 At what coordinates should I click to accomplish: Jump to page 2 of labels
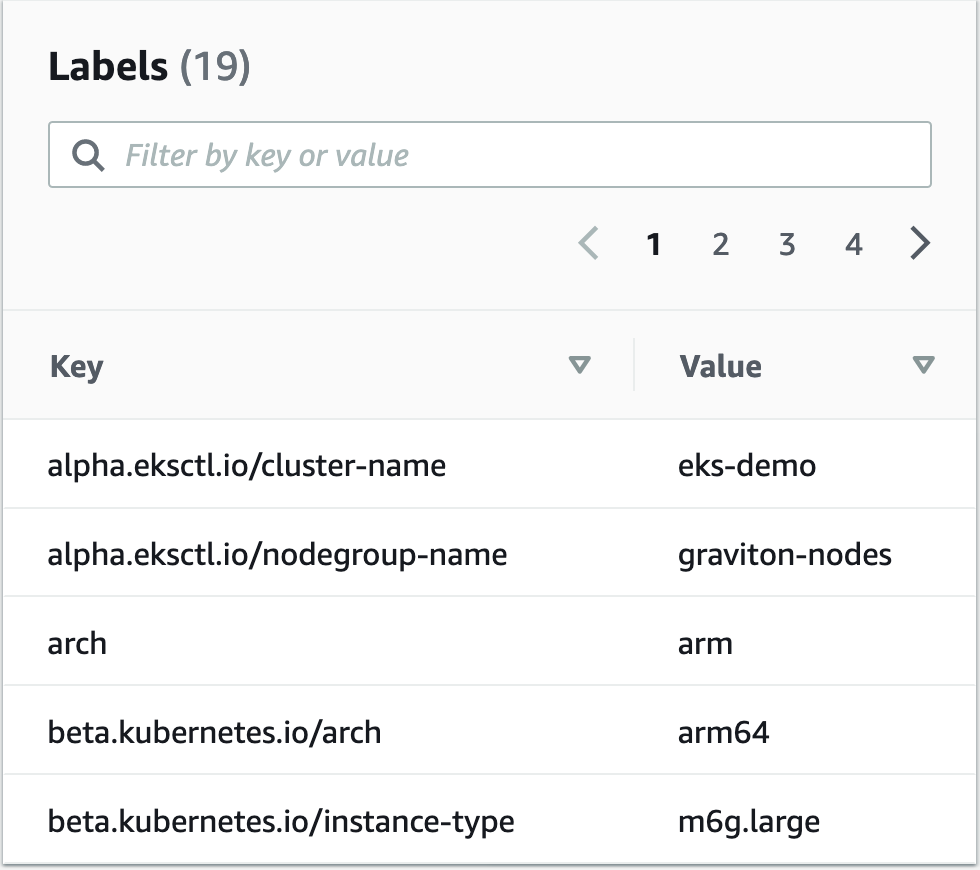coord(720,244)
